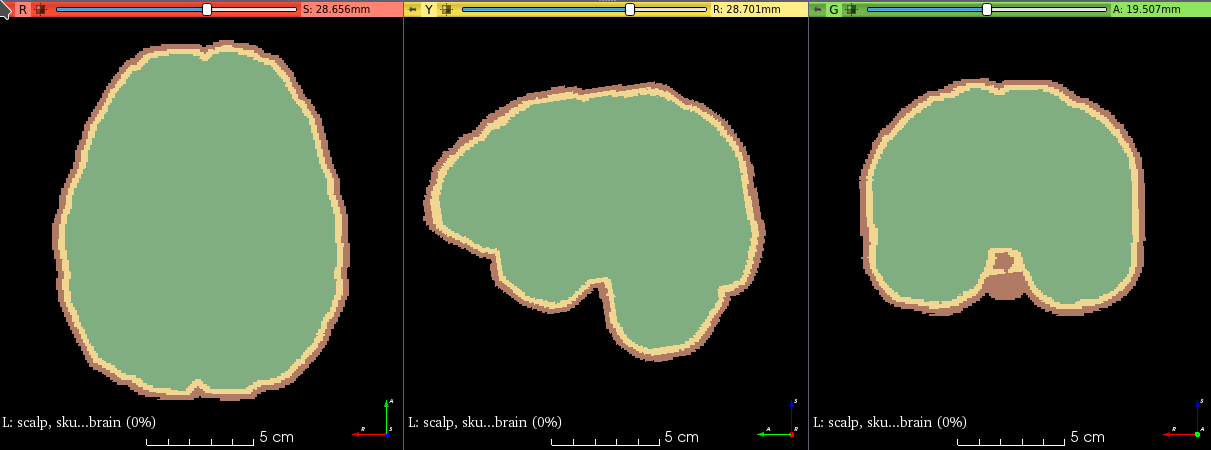1211x450 pixels.
Task: Open the red slice controller pin at far left
Action: [x=6, y=9]
